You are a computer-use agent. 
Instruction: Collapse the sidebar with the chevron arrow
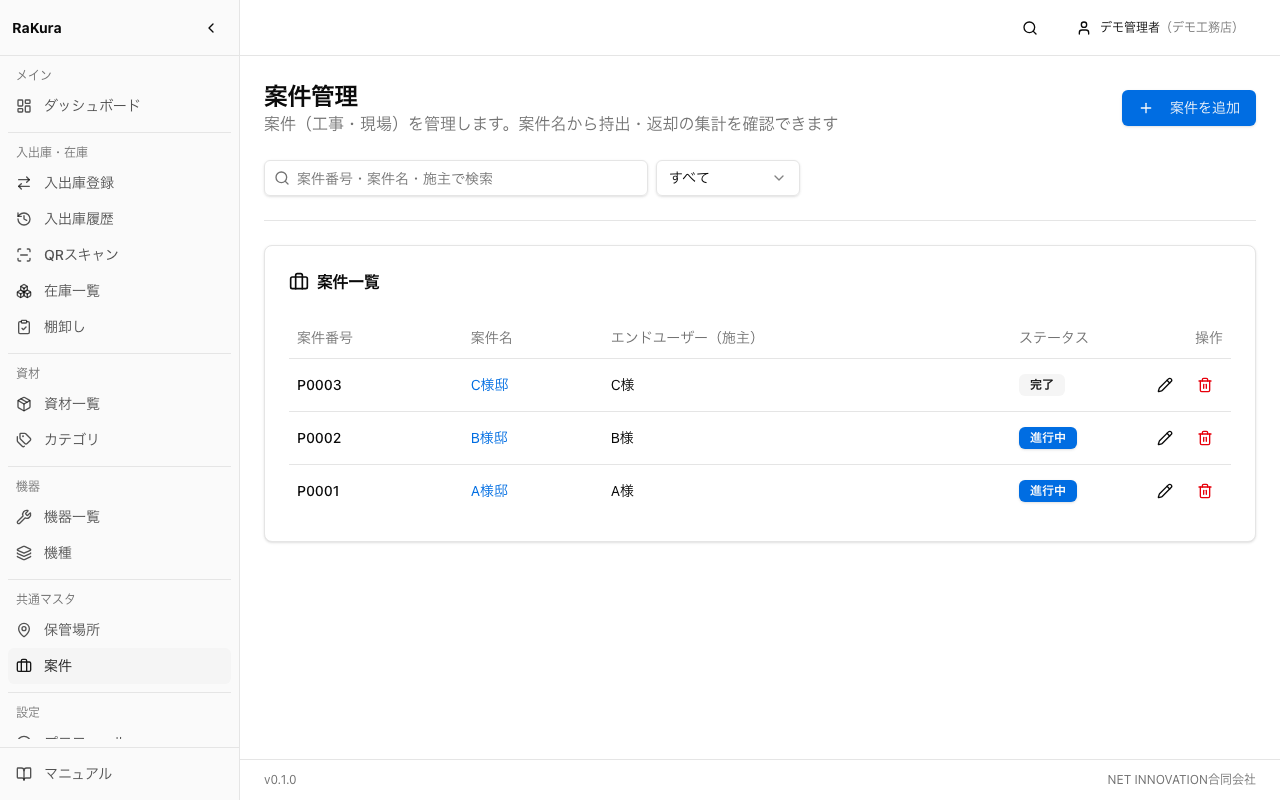pyautogui.click(x=211, y=28)
